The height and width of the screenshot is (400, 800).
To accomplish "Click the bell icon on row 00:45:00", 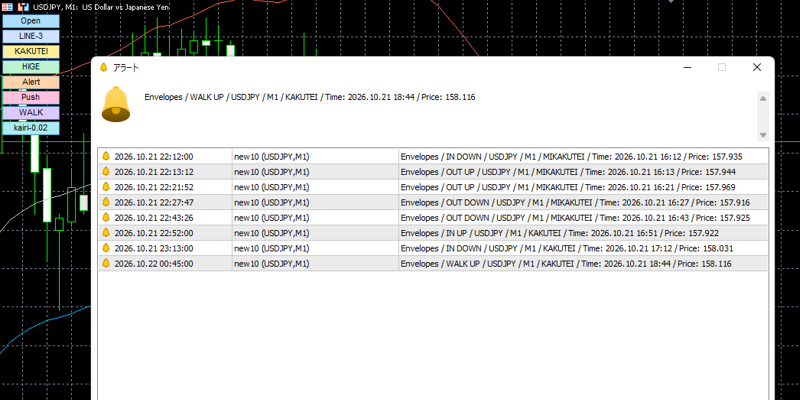I will (x=106, y=263).
